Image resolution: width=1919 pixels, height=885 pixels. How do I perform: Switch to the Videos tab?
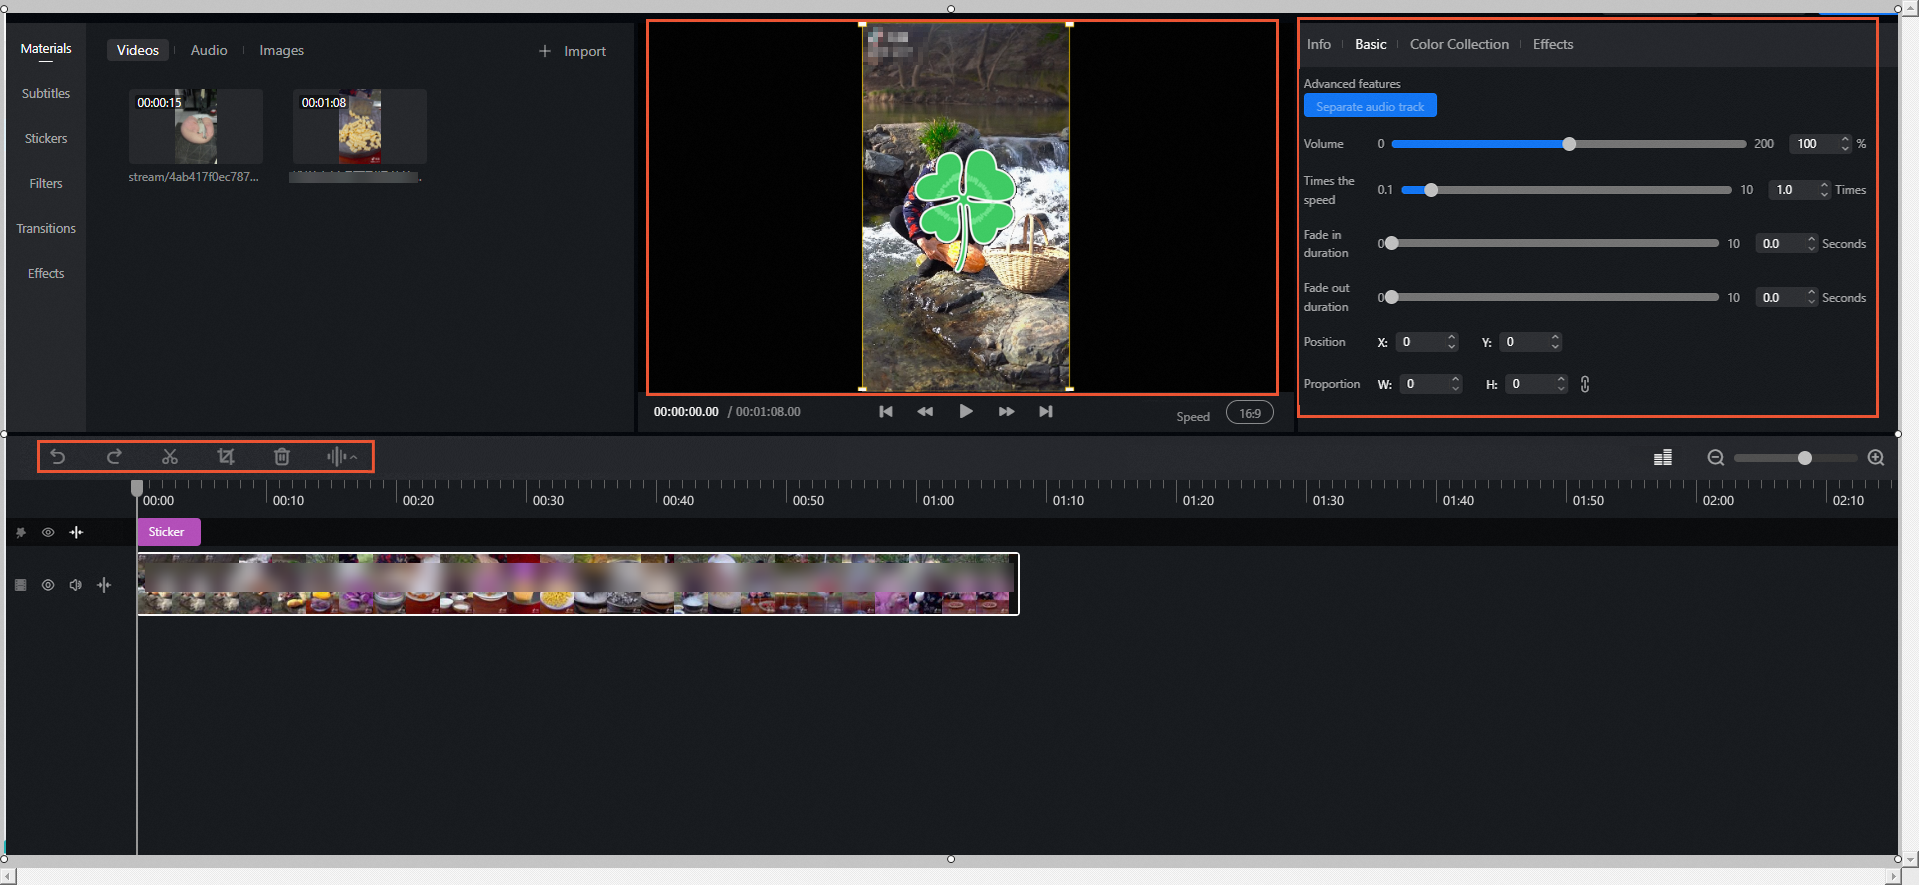pyautogui.click(x=138, y=50)
